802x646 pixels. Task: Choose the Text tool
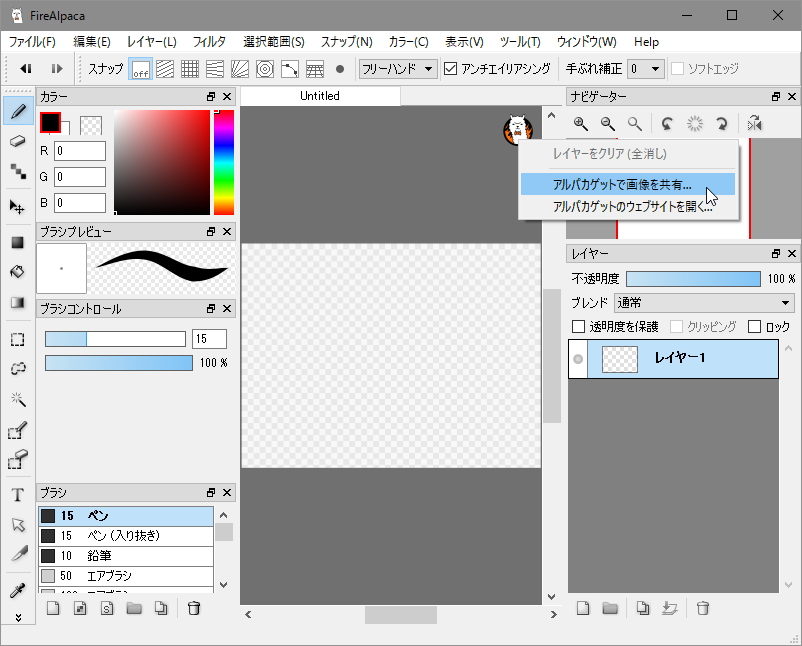[17, 495]
